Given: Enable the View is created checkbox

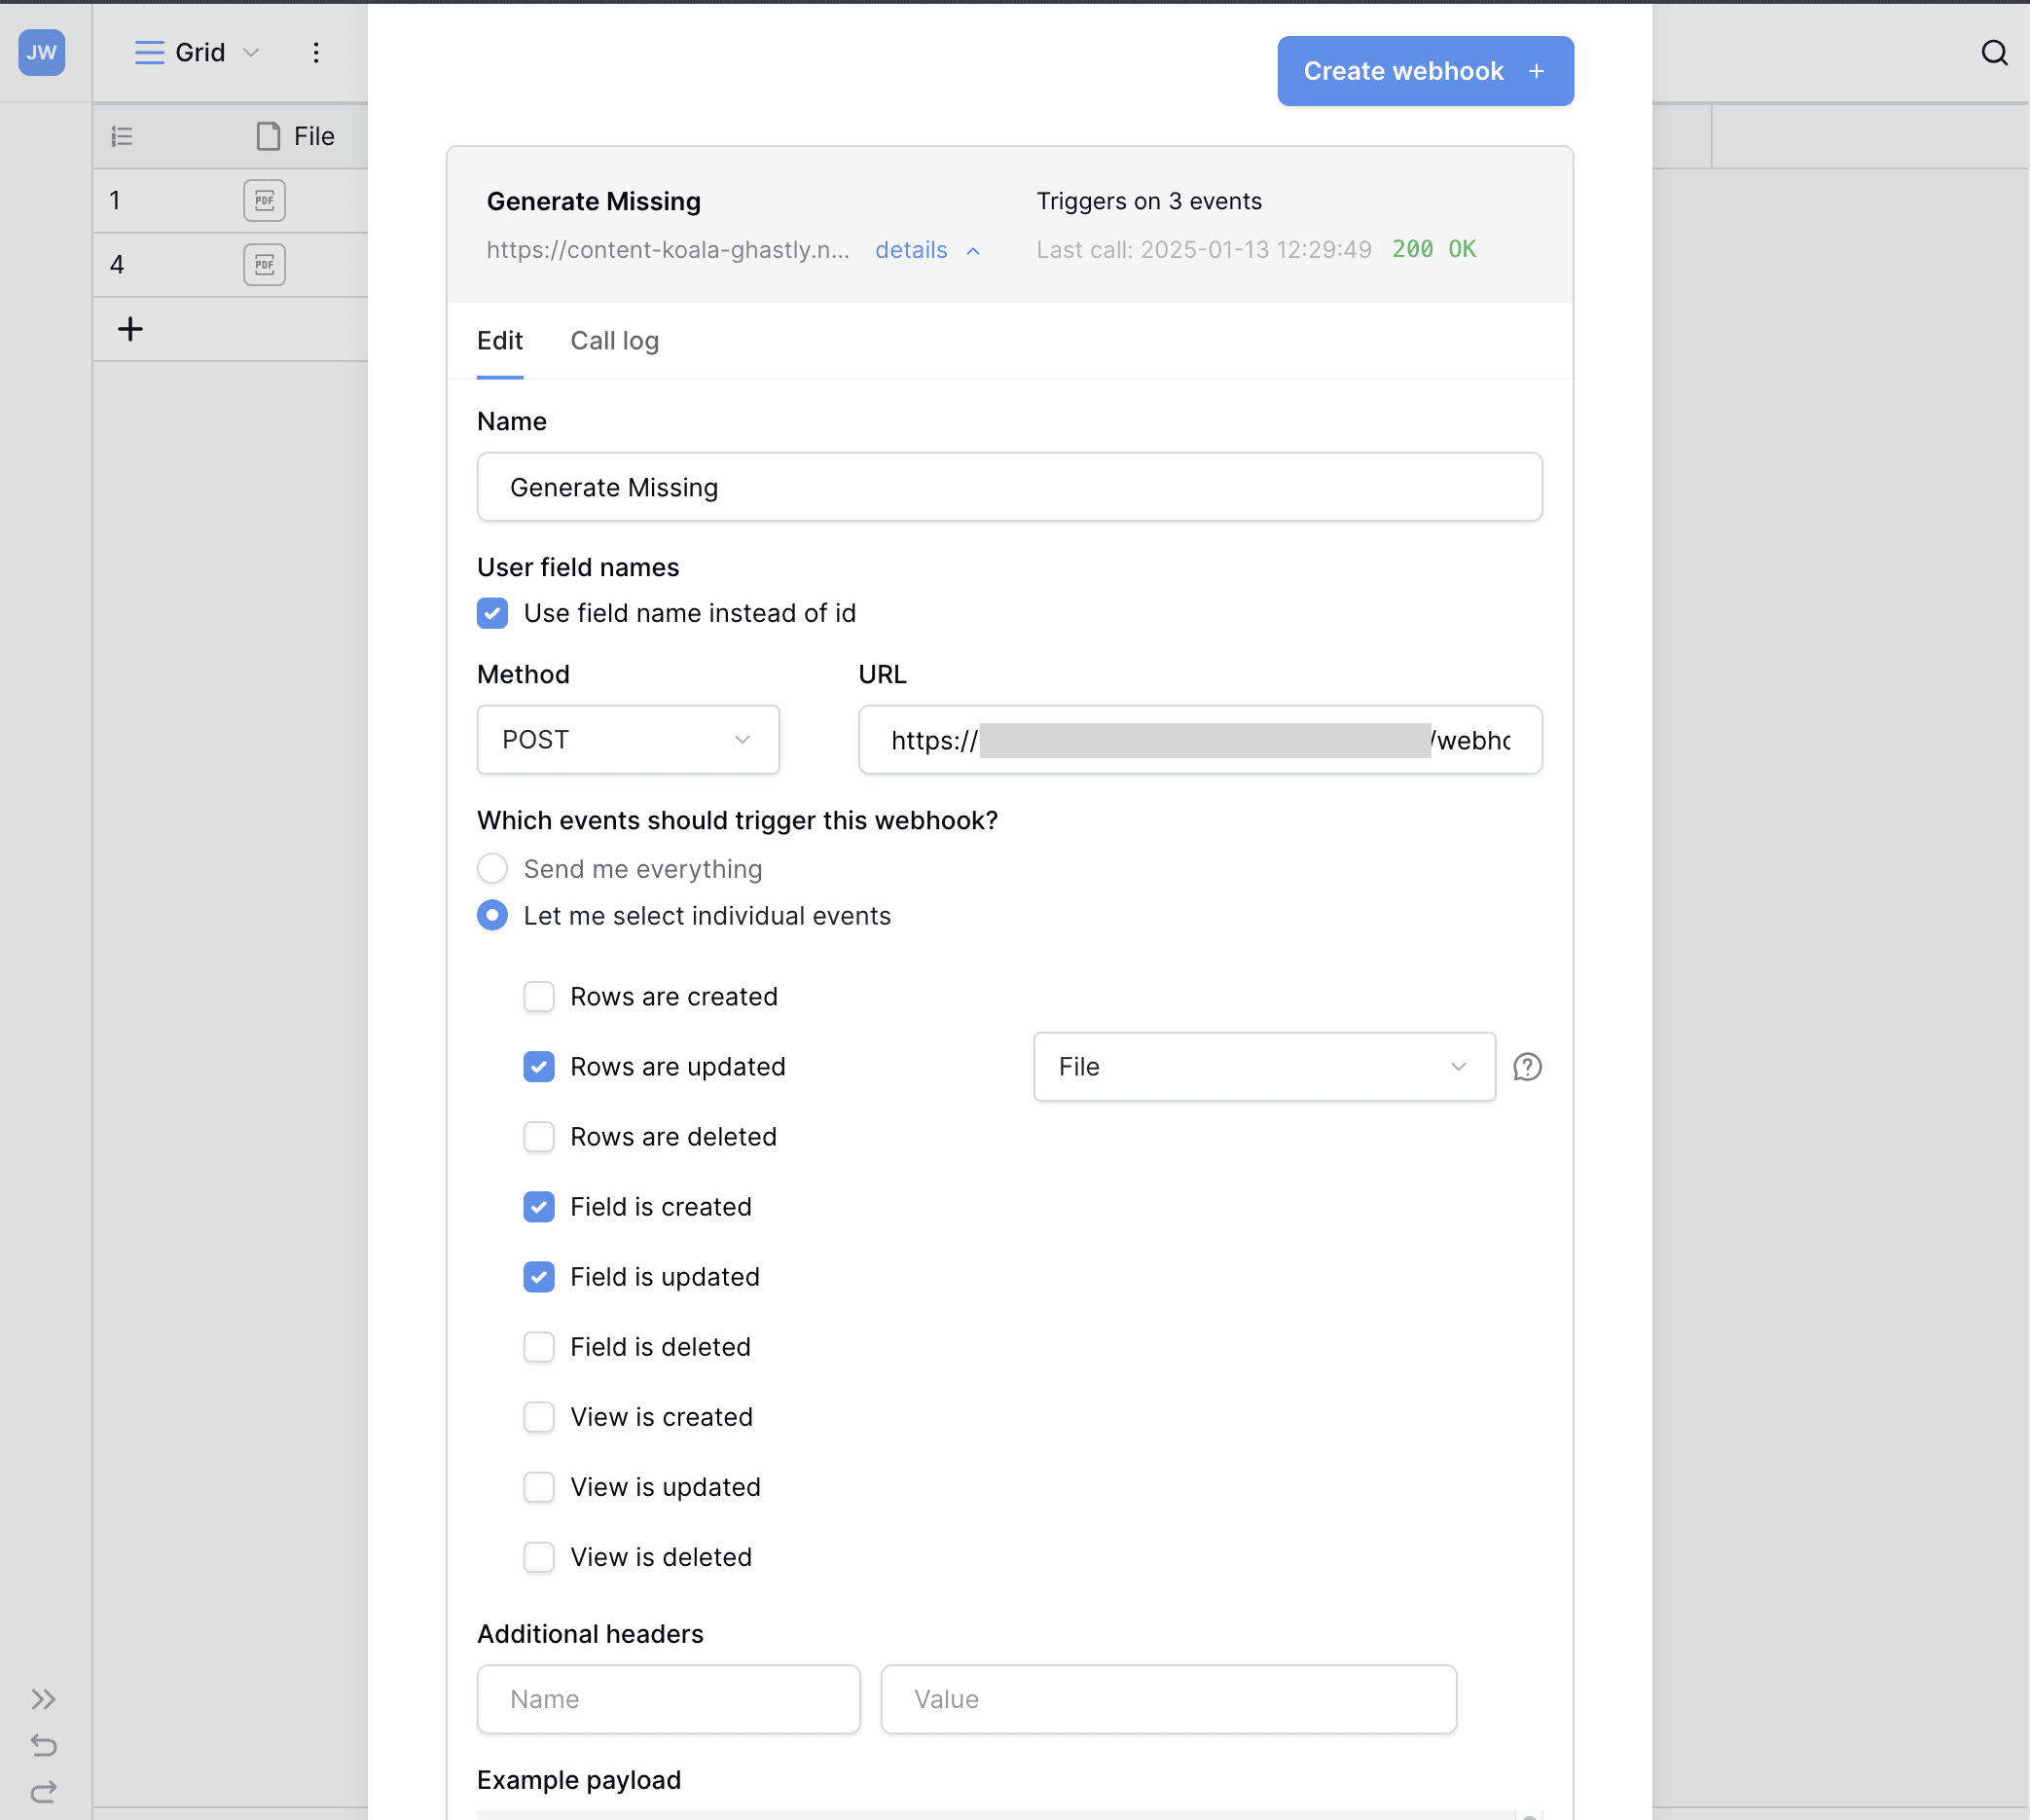Looking at the screenshot, I should [539, 1416].
